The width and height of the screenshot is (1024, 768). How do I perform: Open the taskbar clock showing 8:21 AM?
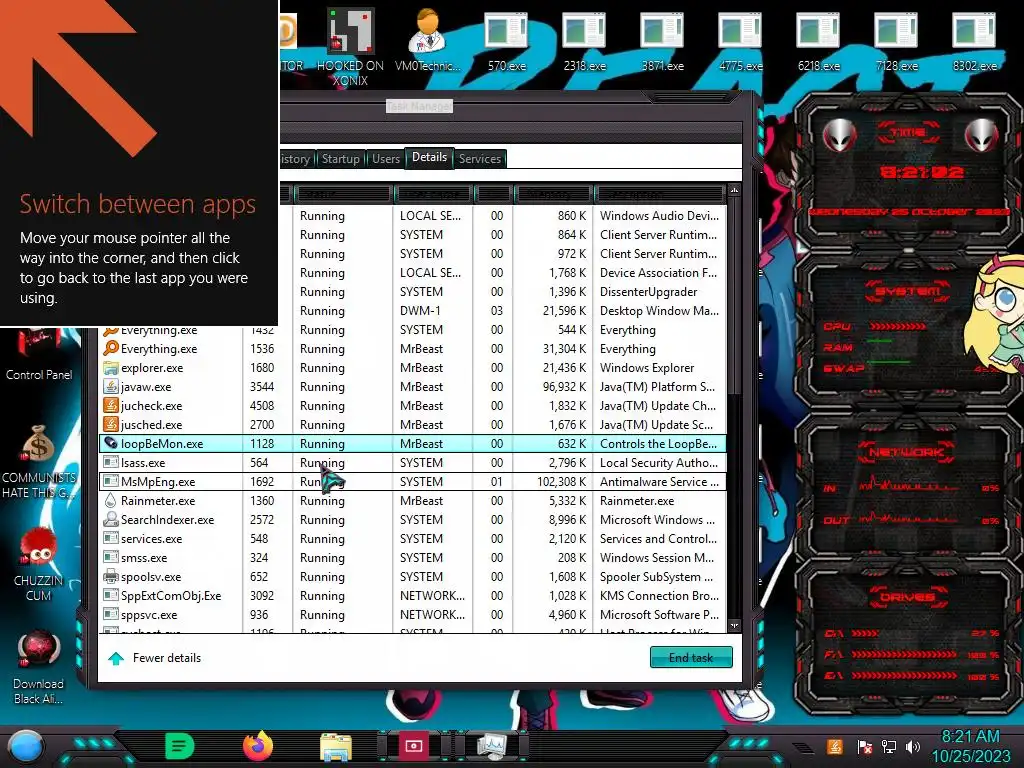tap(970, 746)
